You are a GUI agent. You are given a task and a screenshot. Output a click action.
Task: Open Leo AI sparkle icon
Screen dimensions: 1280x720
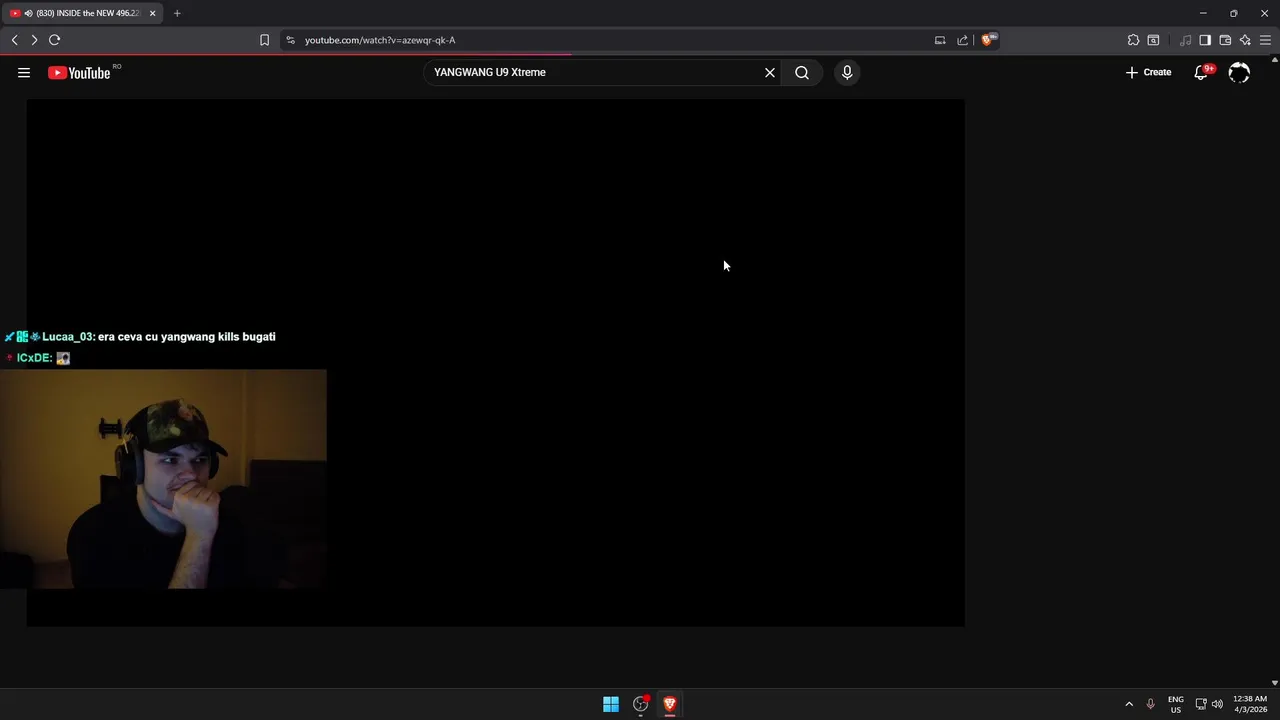coord(1245,40)
